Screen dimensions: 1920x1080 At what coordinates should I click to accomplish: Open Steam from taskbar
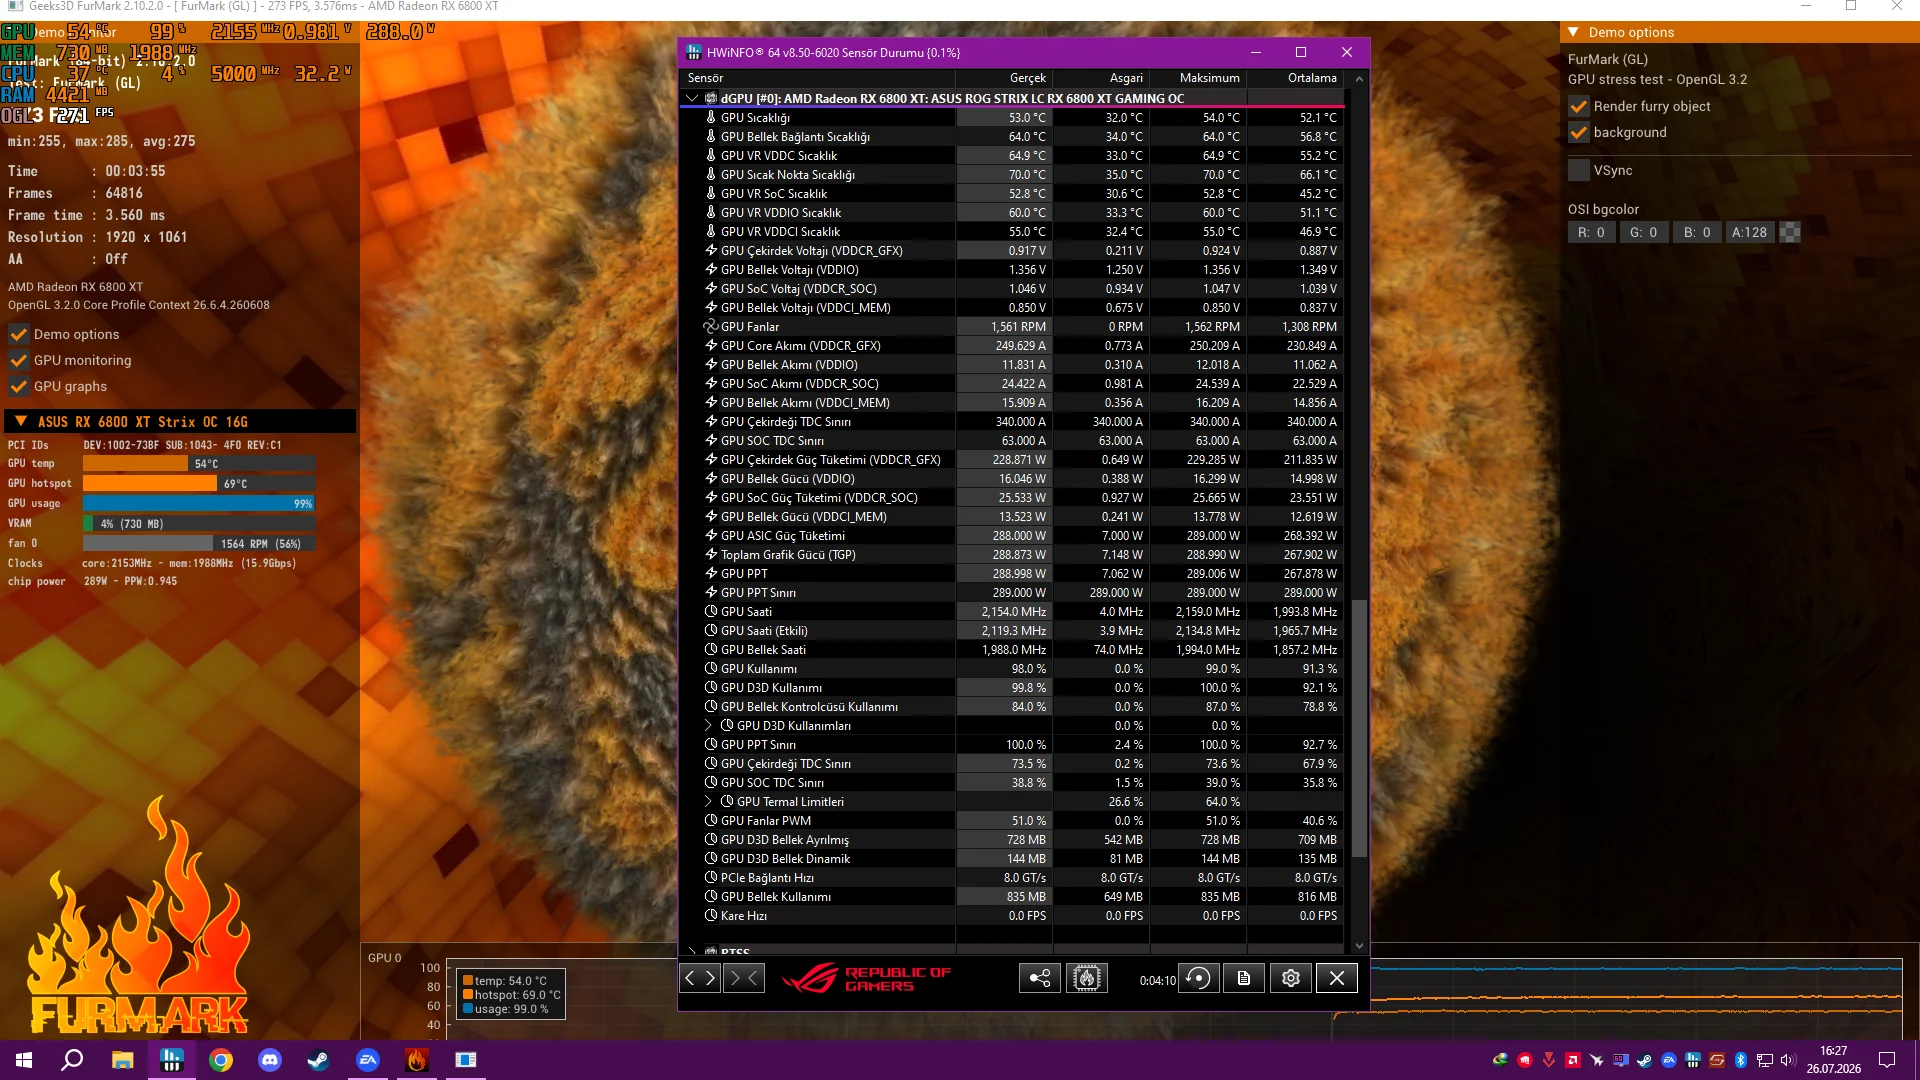coord(319,1060)
